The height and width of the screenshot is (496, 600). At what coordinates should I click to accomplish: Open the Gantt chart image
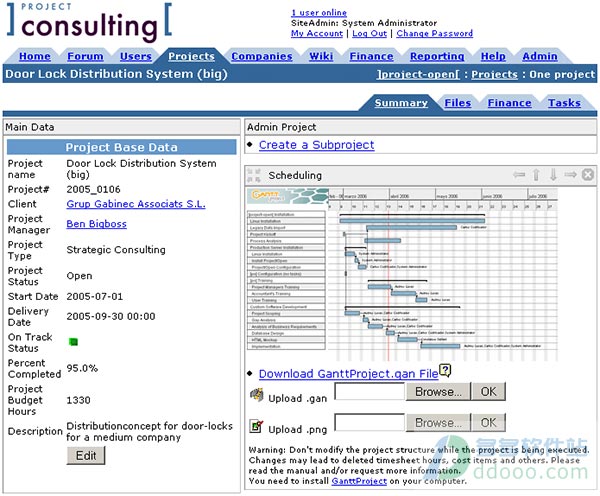(x=402, y=275)
